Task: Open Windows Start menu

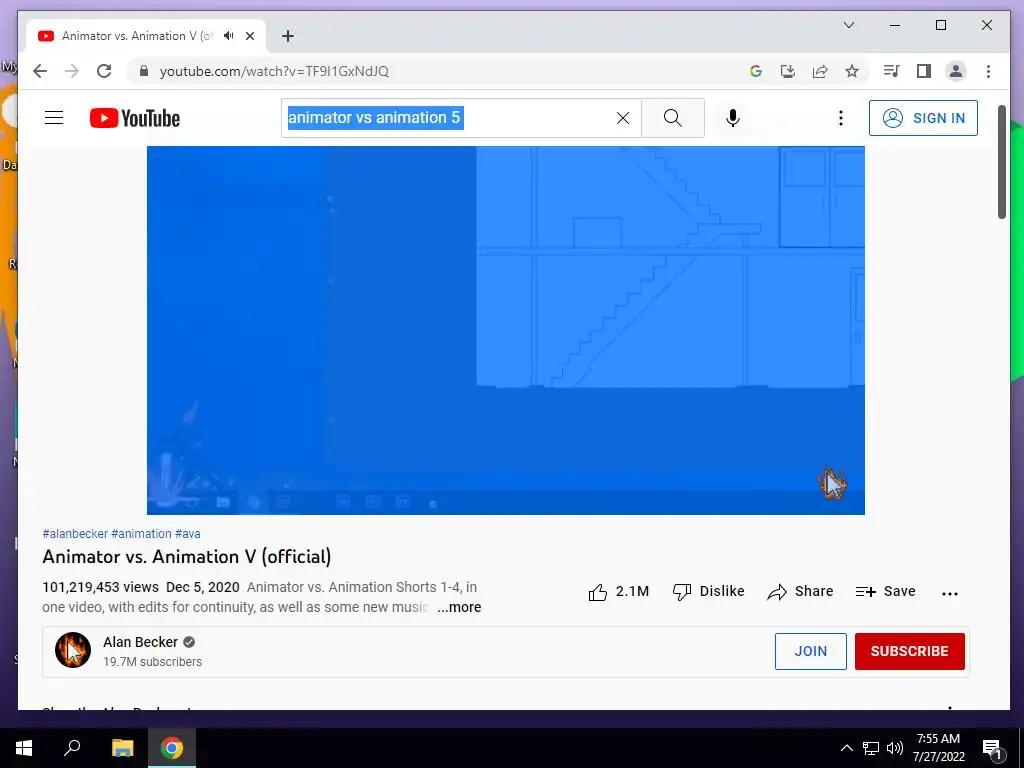Action: pos(24,748)
